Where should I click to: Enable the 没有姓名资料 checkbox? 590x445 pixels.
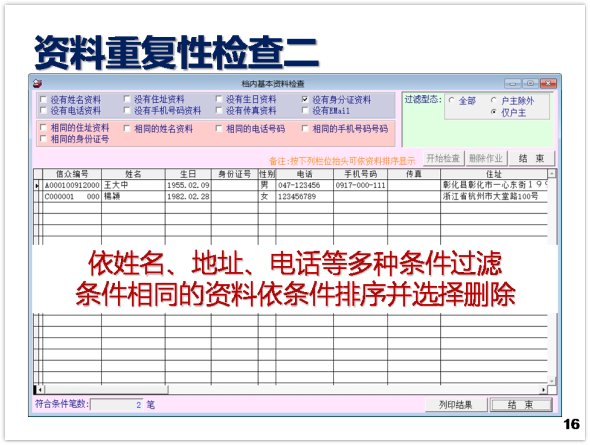43,100
